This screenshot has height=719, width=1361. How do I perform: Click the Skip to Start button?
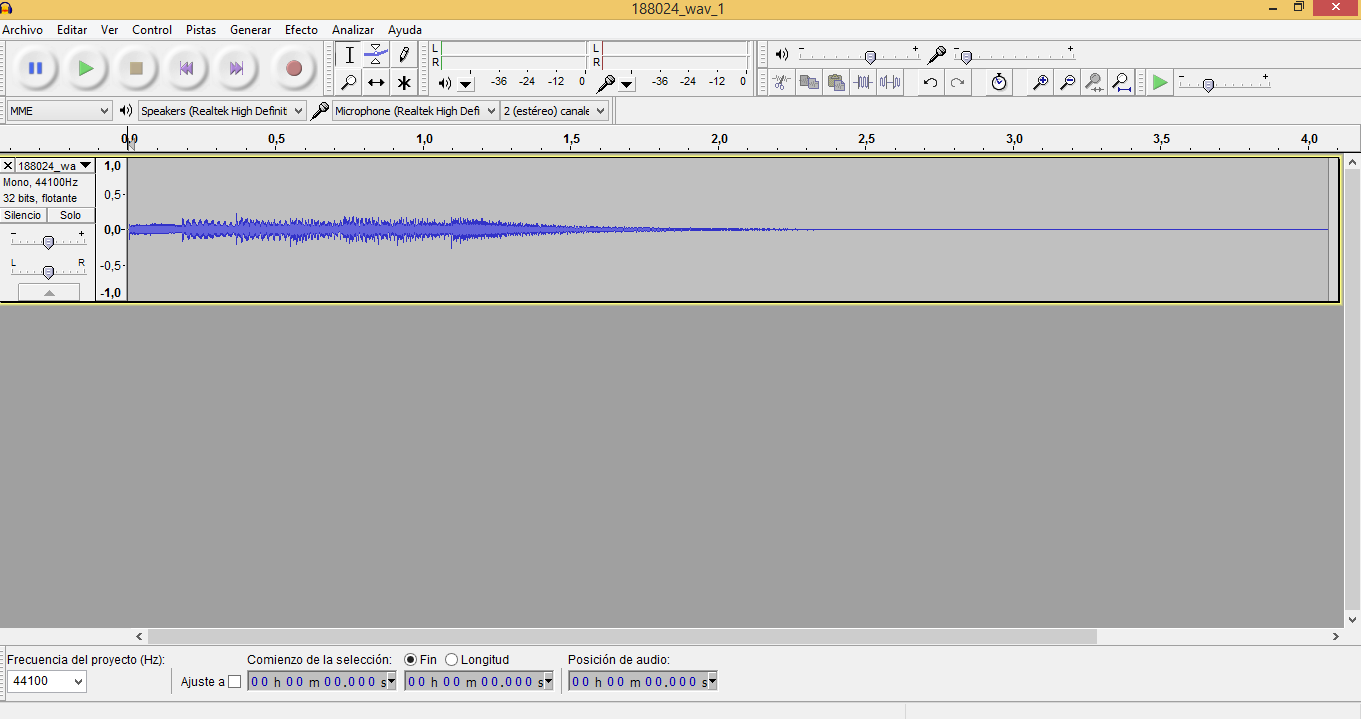pyautogui.click(x=186, y=68)
